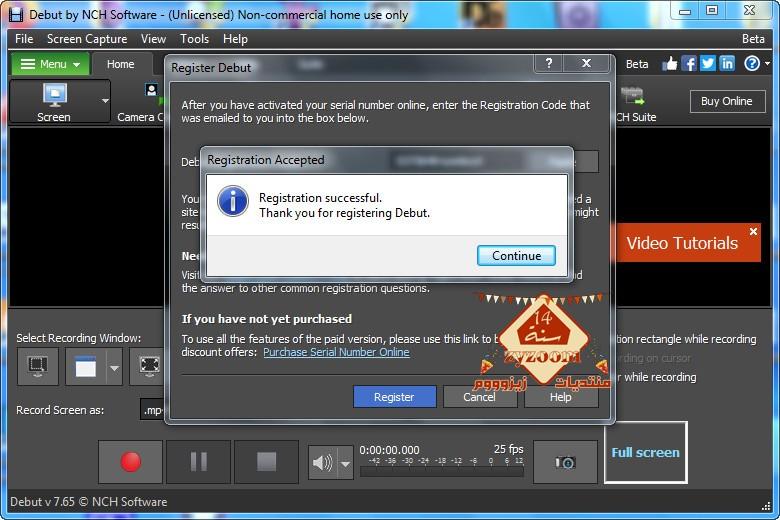Expand window selection dropdown arrow
The image size is (780, 520).
click(114, 368)
